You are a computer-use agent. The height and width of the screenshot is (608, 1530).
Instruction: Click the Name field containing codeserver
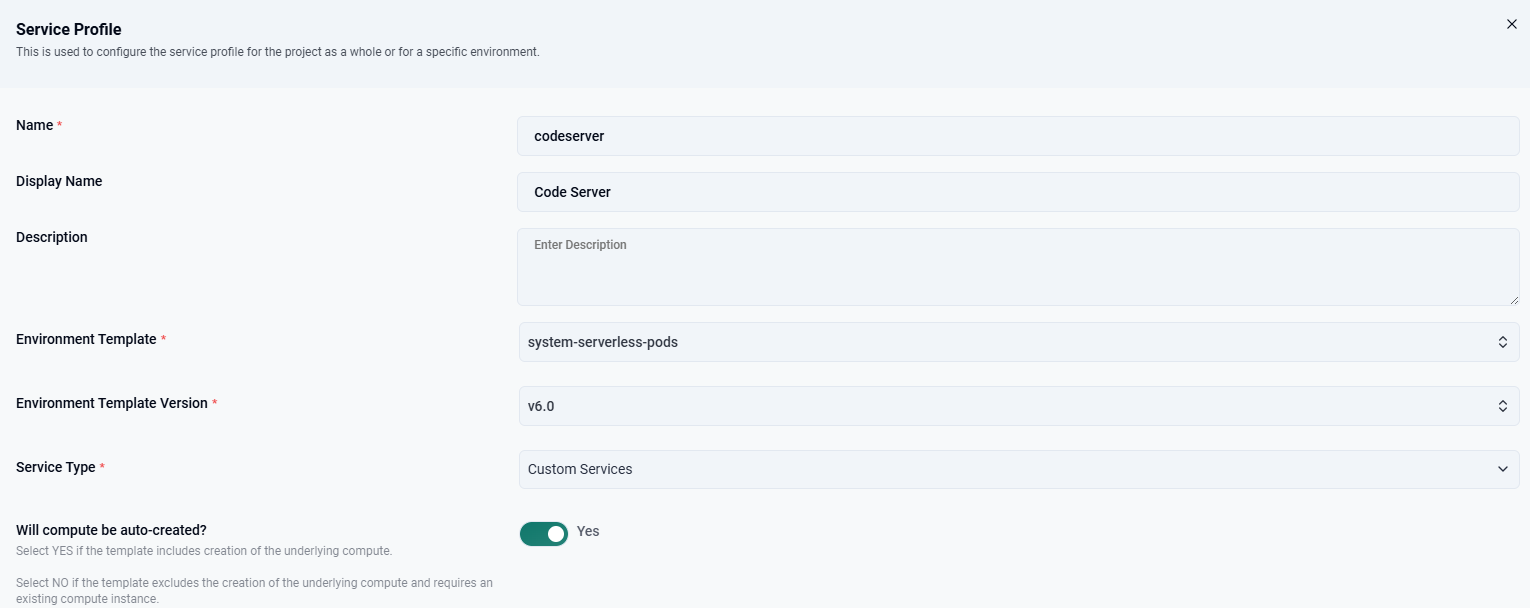pos(1017,136)
